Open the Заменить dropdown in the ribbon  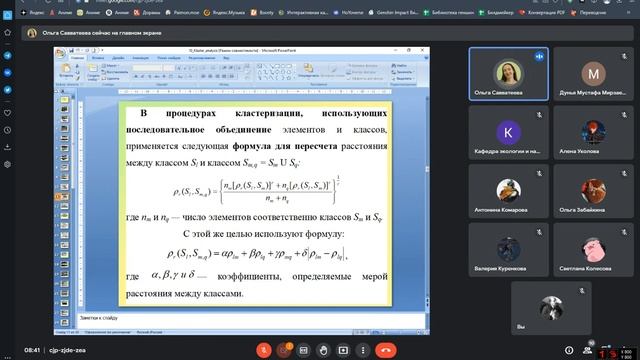click(x=402, y=72)
